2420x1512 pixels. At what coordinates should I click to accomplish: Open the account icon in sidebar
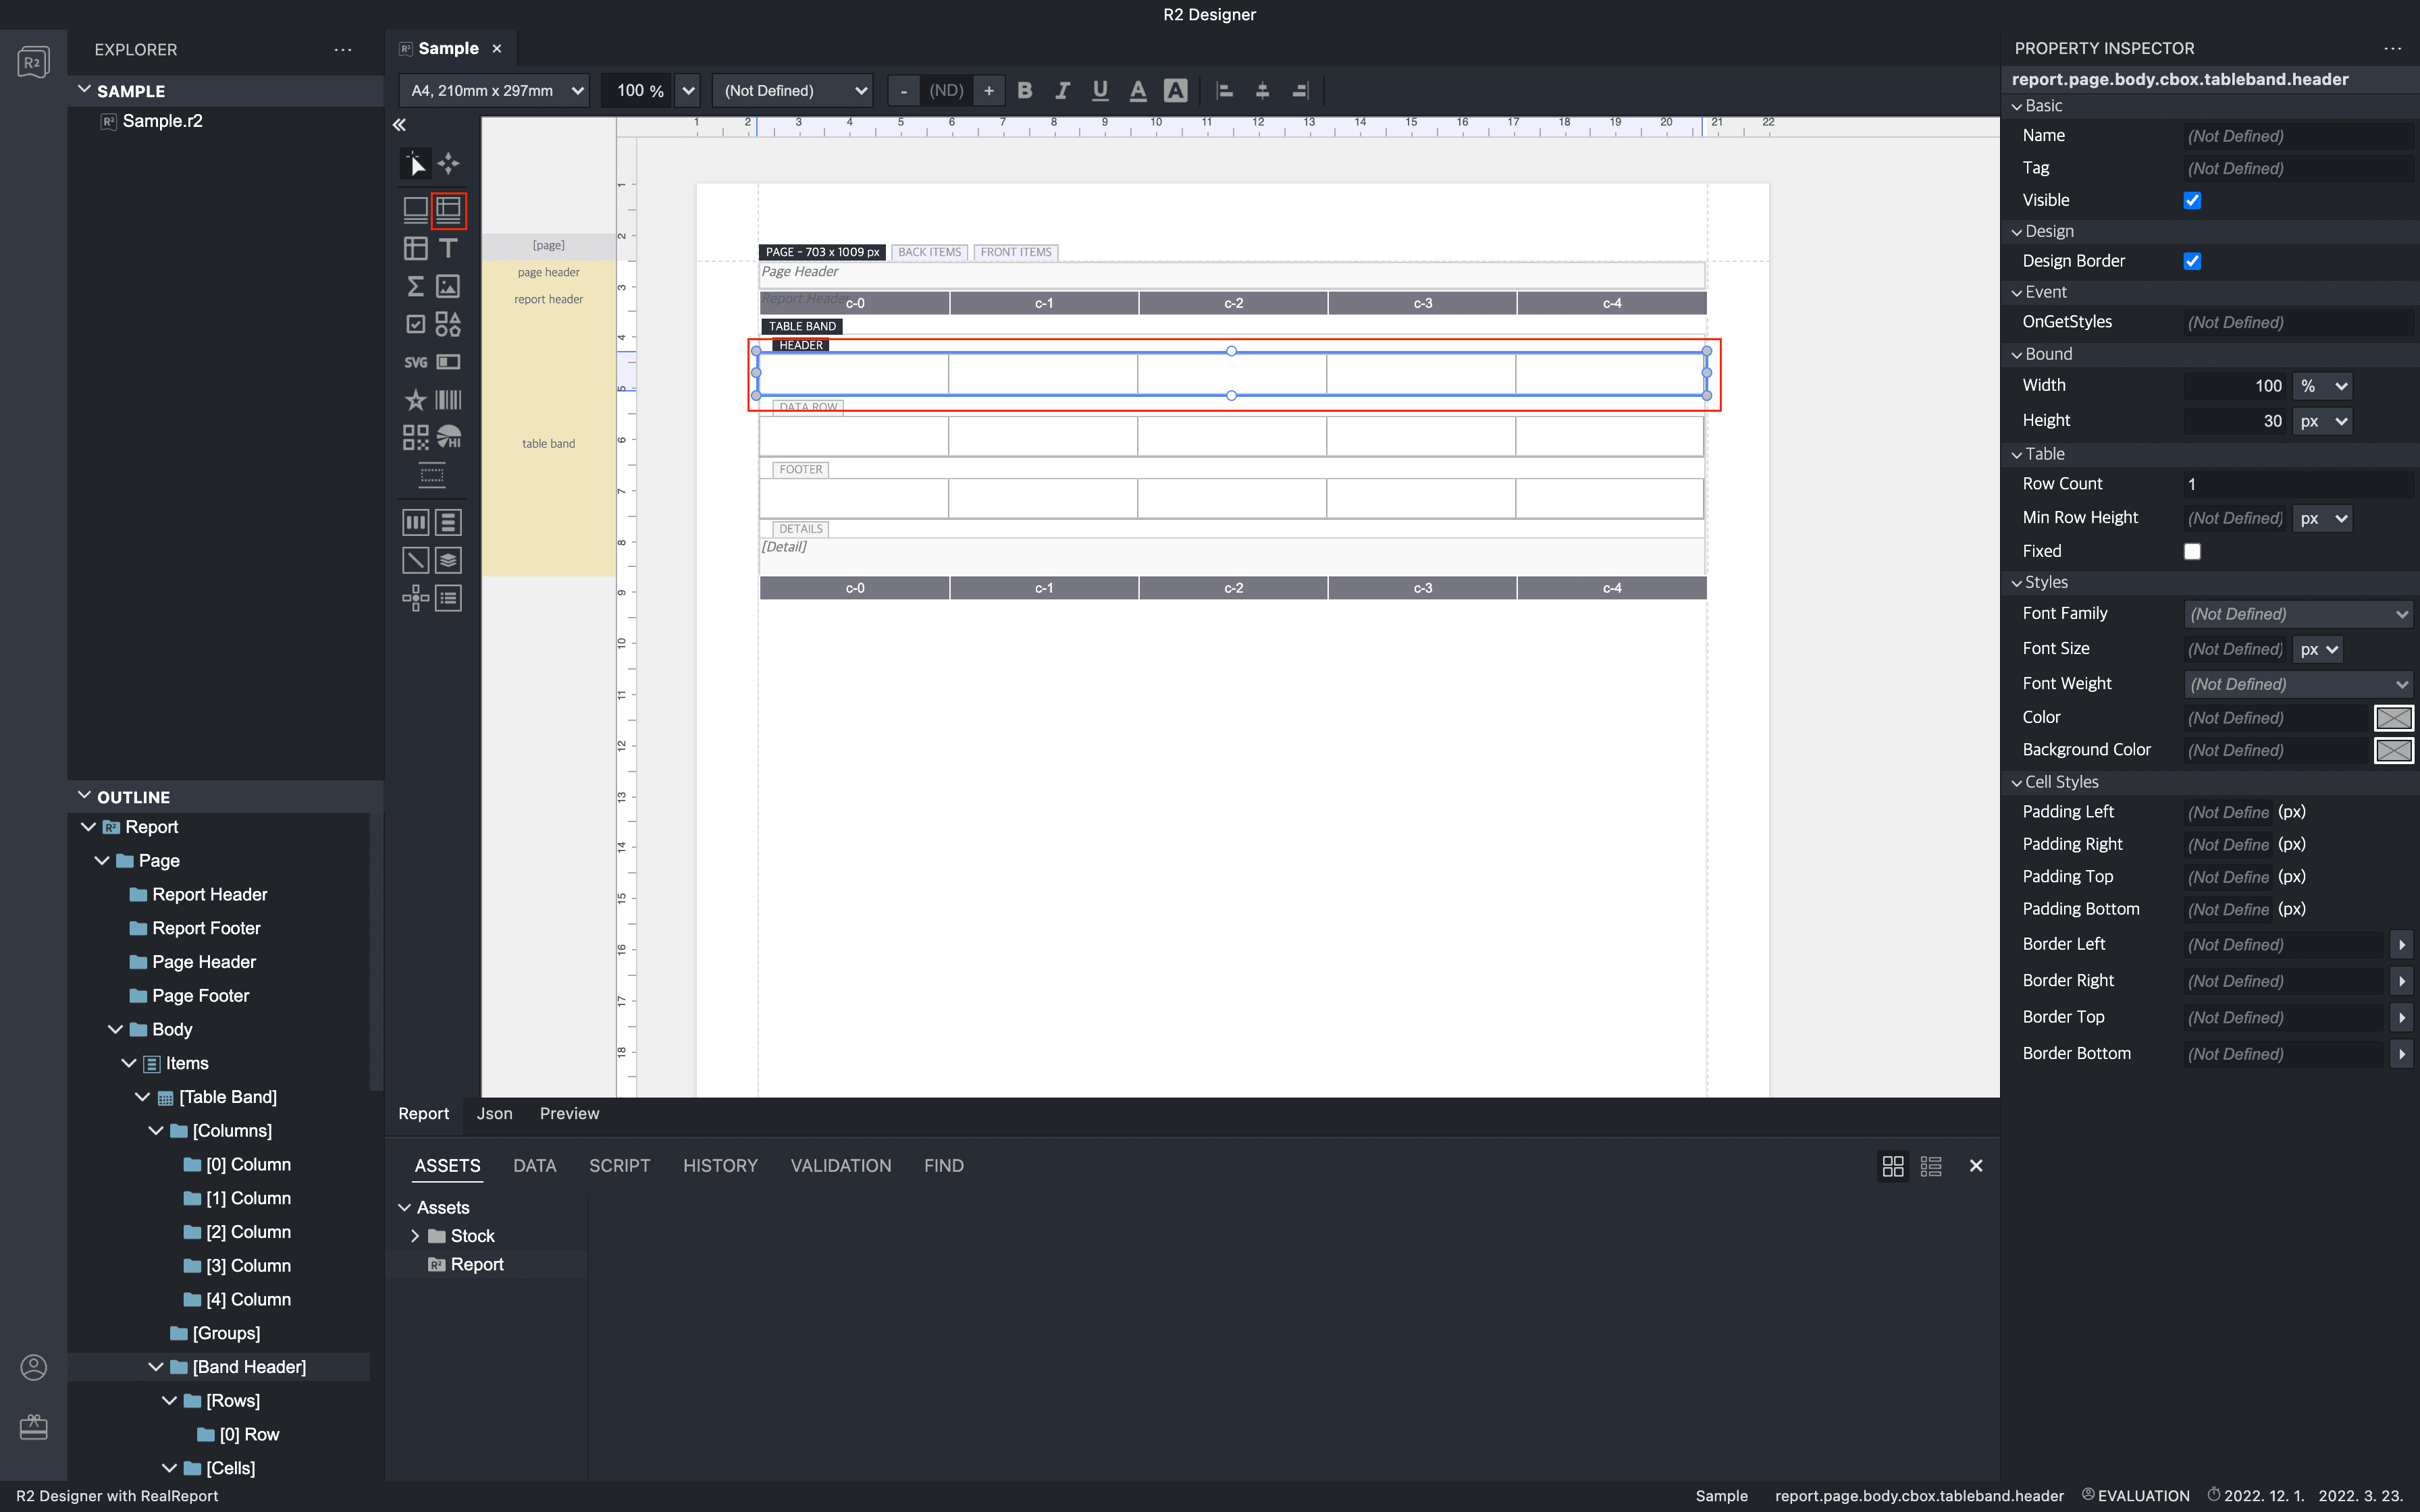click(x=33, y=1367)
